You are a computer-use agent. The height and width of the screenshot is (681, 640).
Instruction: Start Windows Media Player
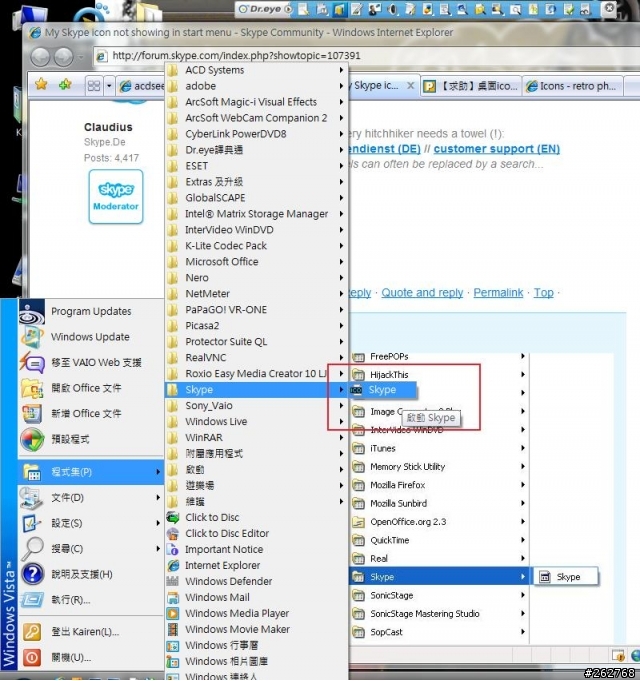click(x=256, y=614)
